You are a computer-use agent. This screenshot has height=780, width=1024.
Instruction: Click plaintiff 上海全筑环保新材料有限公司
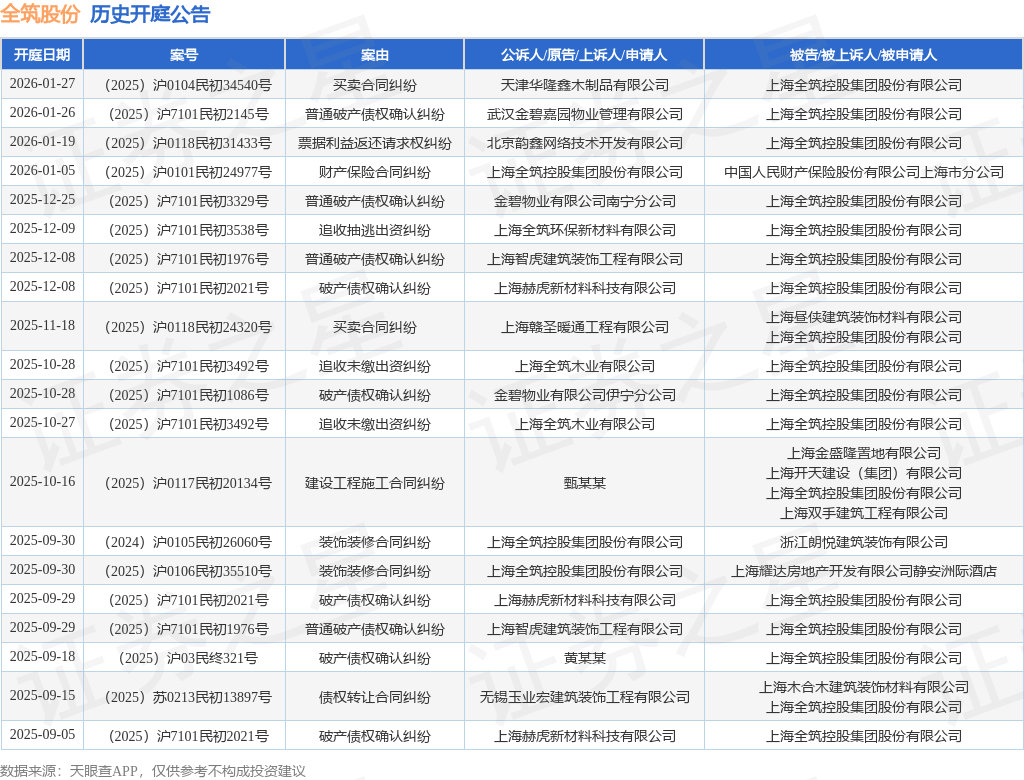click(x=584, y=231)
